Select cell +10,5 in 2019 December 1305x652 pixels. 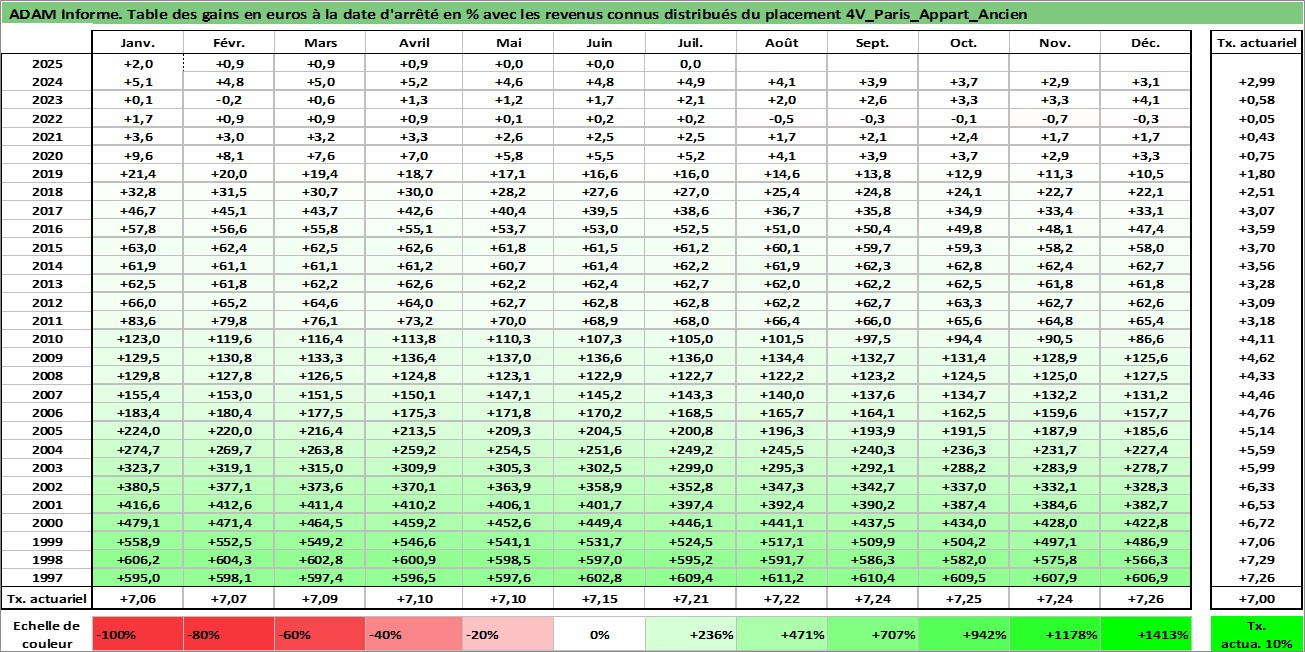[x=1146, y=174]
